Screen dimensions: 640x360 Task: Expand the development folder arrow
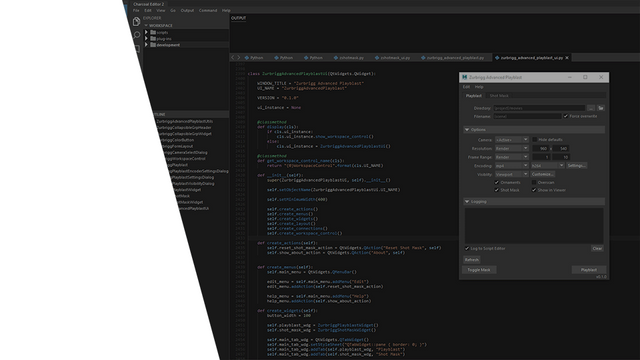coord(146,44)
